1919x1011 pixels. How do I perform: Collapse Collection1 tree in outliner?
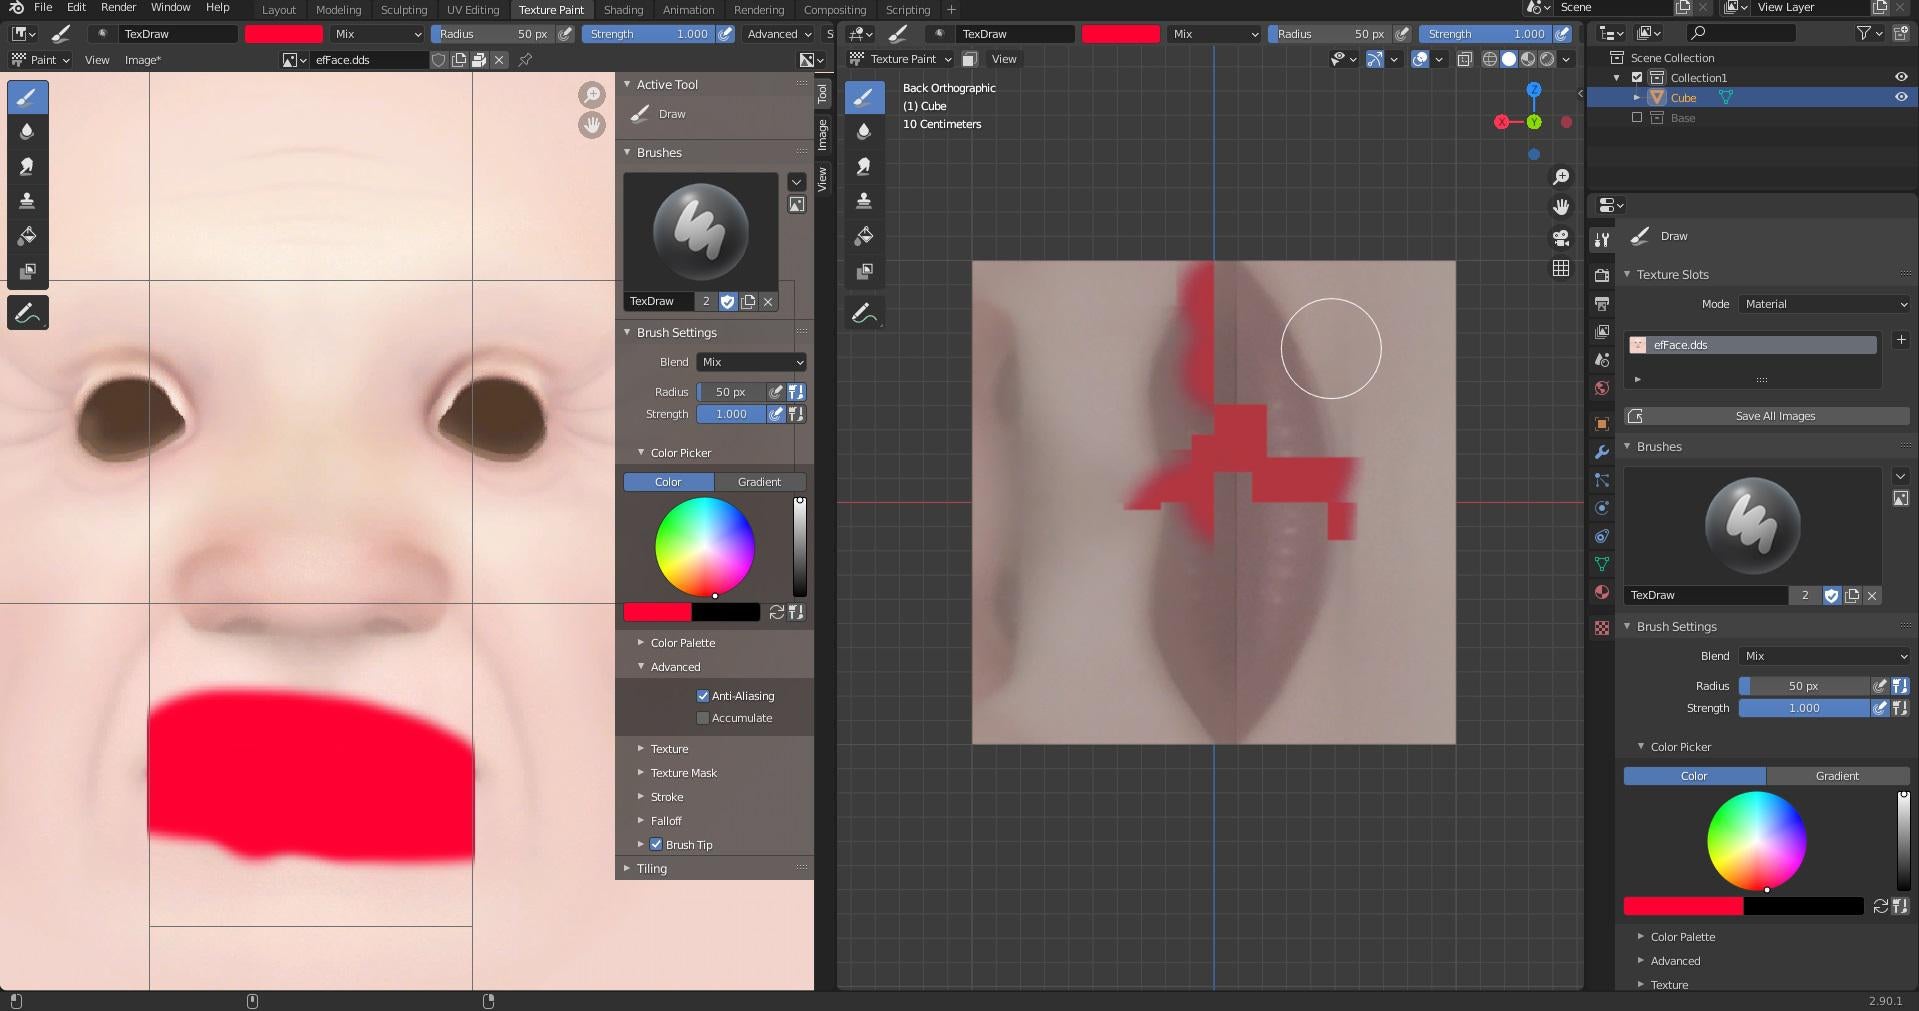click(x=1617, y=77)
